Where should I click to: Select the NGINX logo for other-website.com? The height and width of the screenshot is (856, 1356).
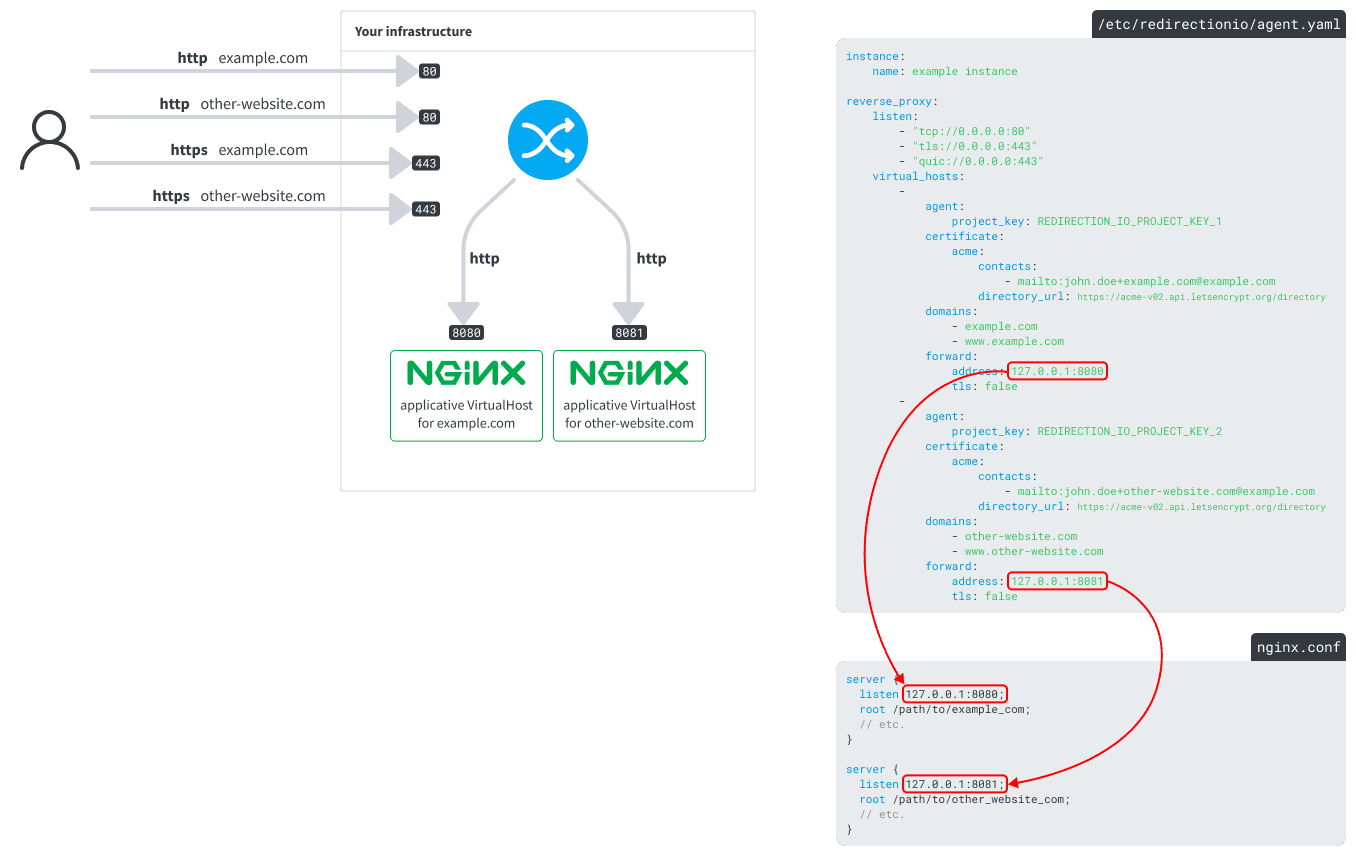(x=629, y=371)
